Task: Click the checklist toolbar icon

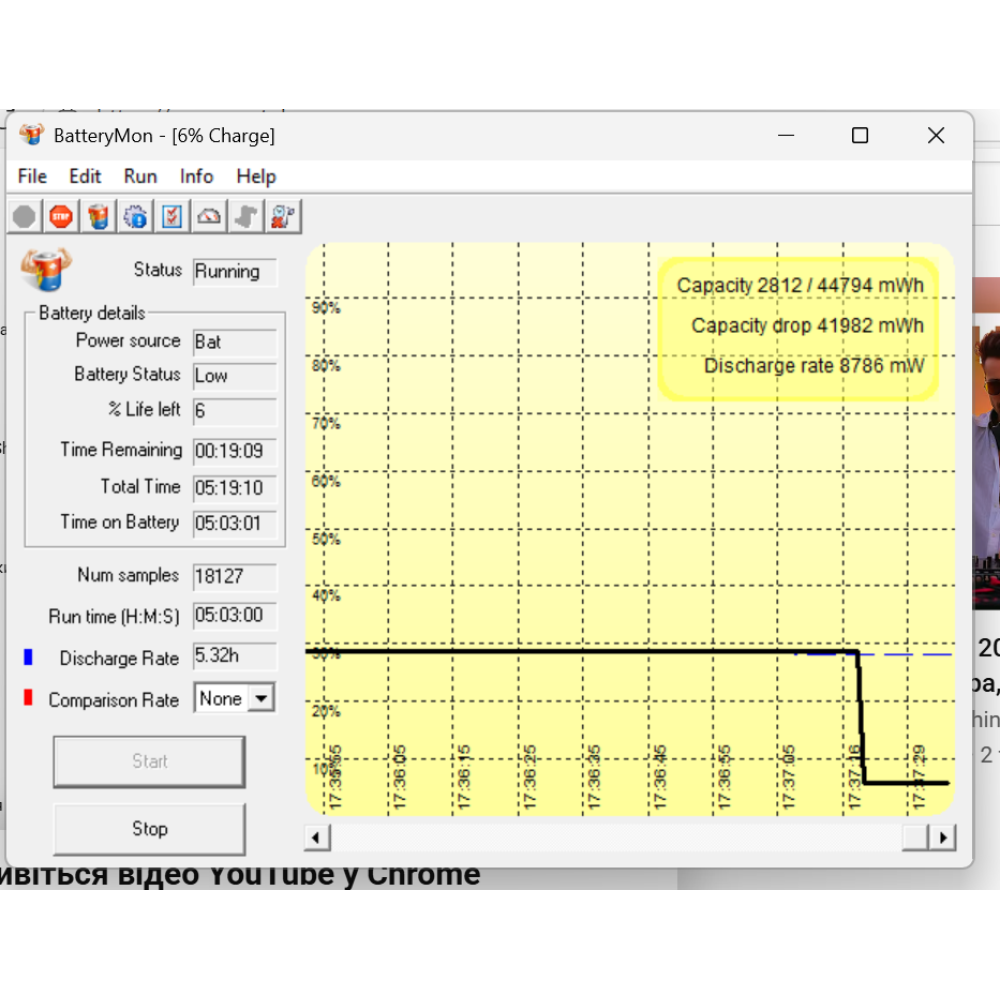Action: 172,216
